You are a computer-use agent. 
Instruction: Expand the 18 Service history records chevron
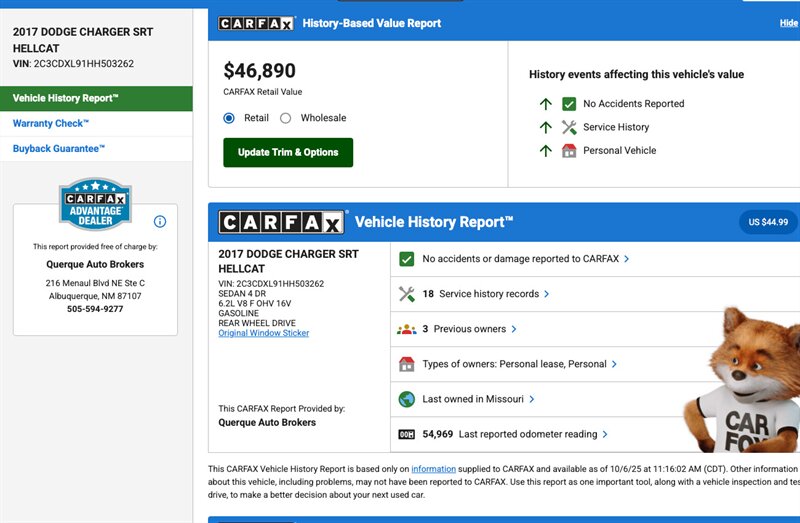click(547, 294)
